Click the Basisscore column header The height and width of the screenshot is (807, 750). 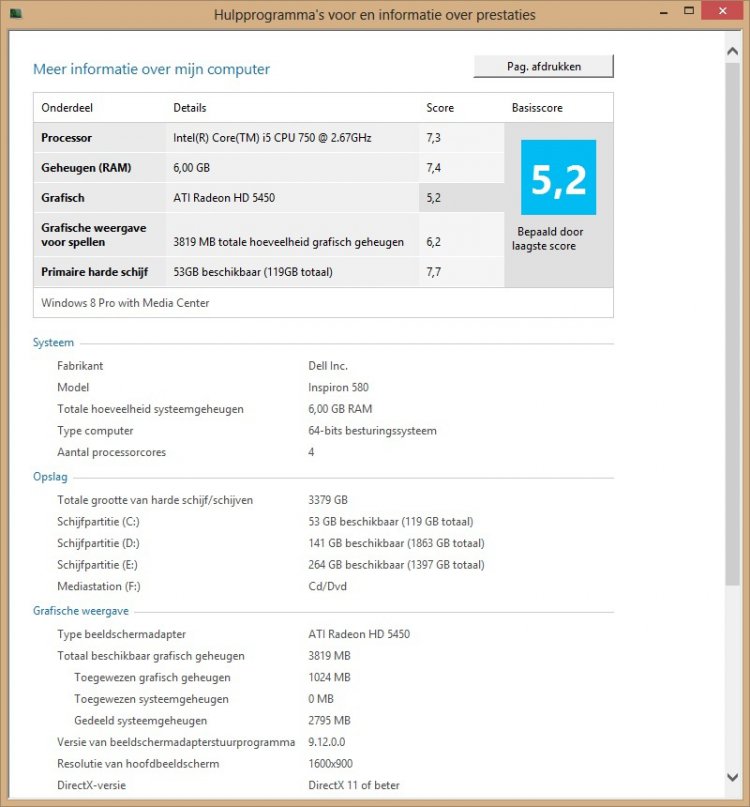[x=537, y=108]
